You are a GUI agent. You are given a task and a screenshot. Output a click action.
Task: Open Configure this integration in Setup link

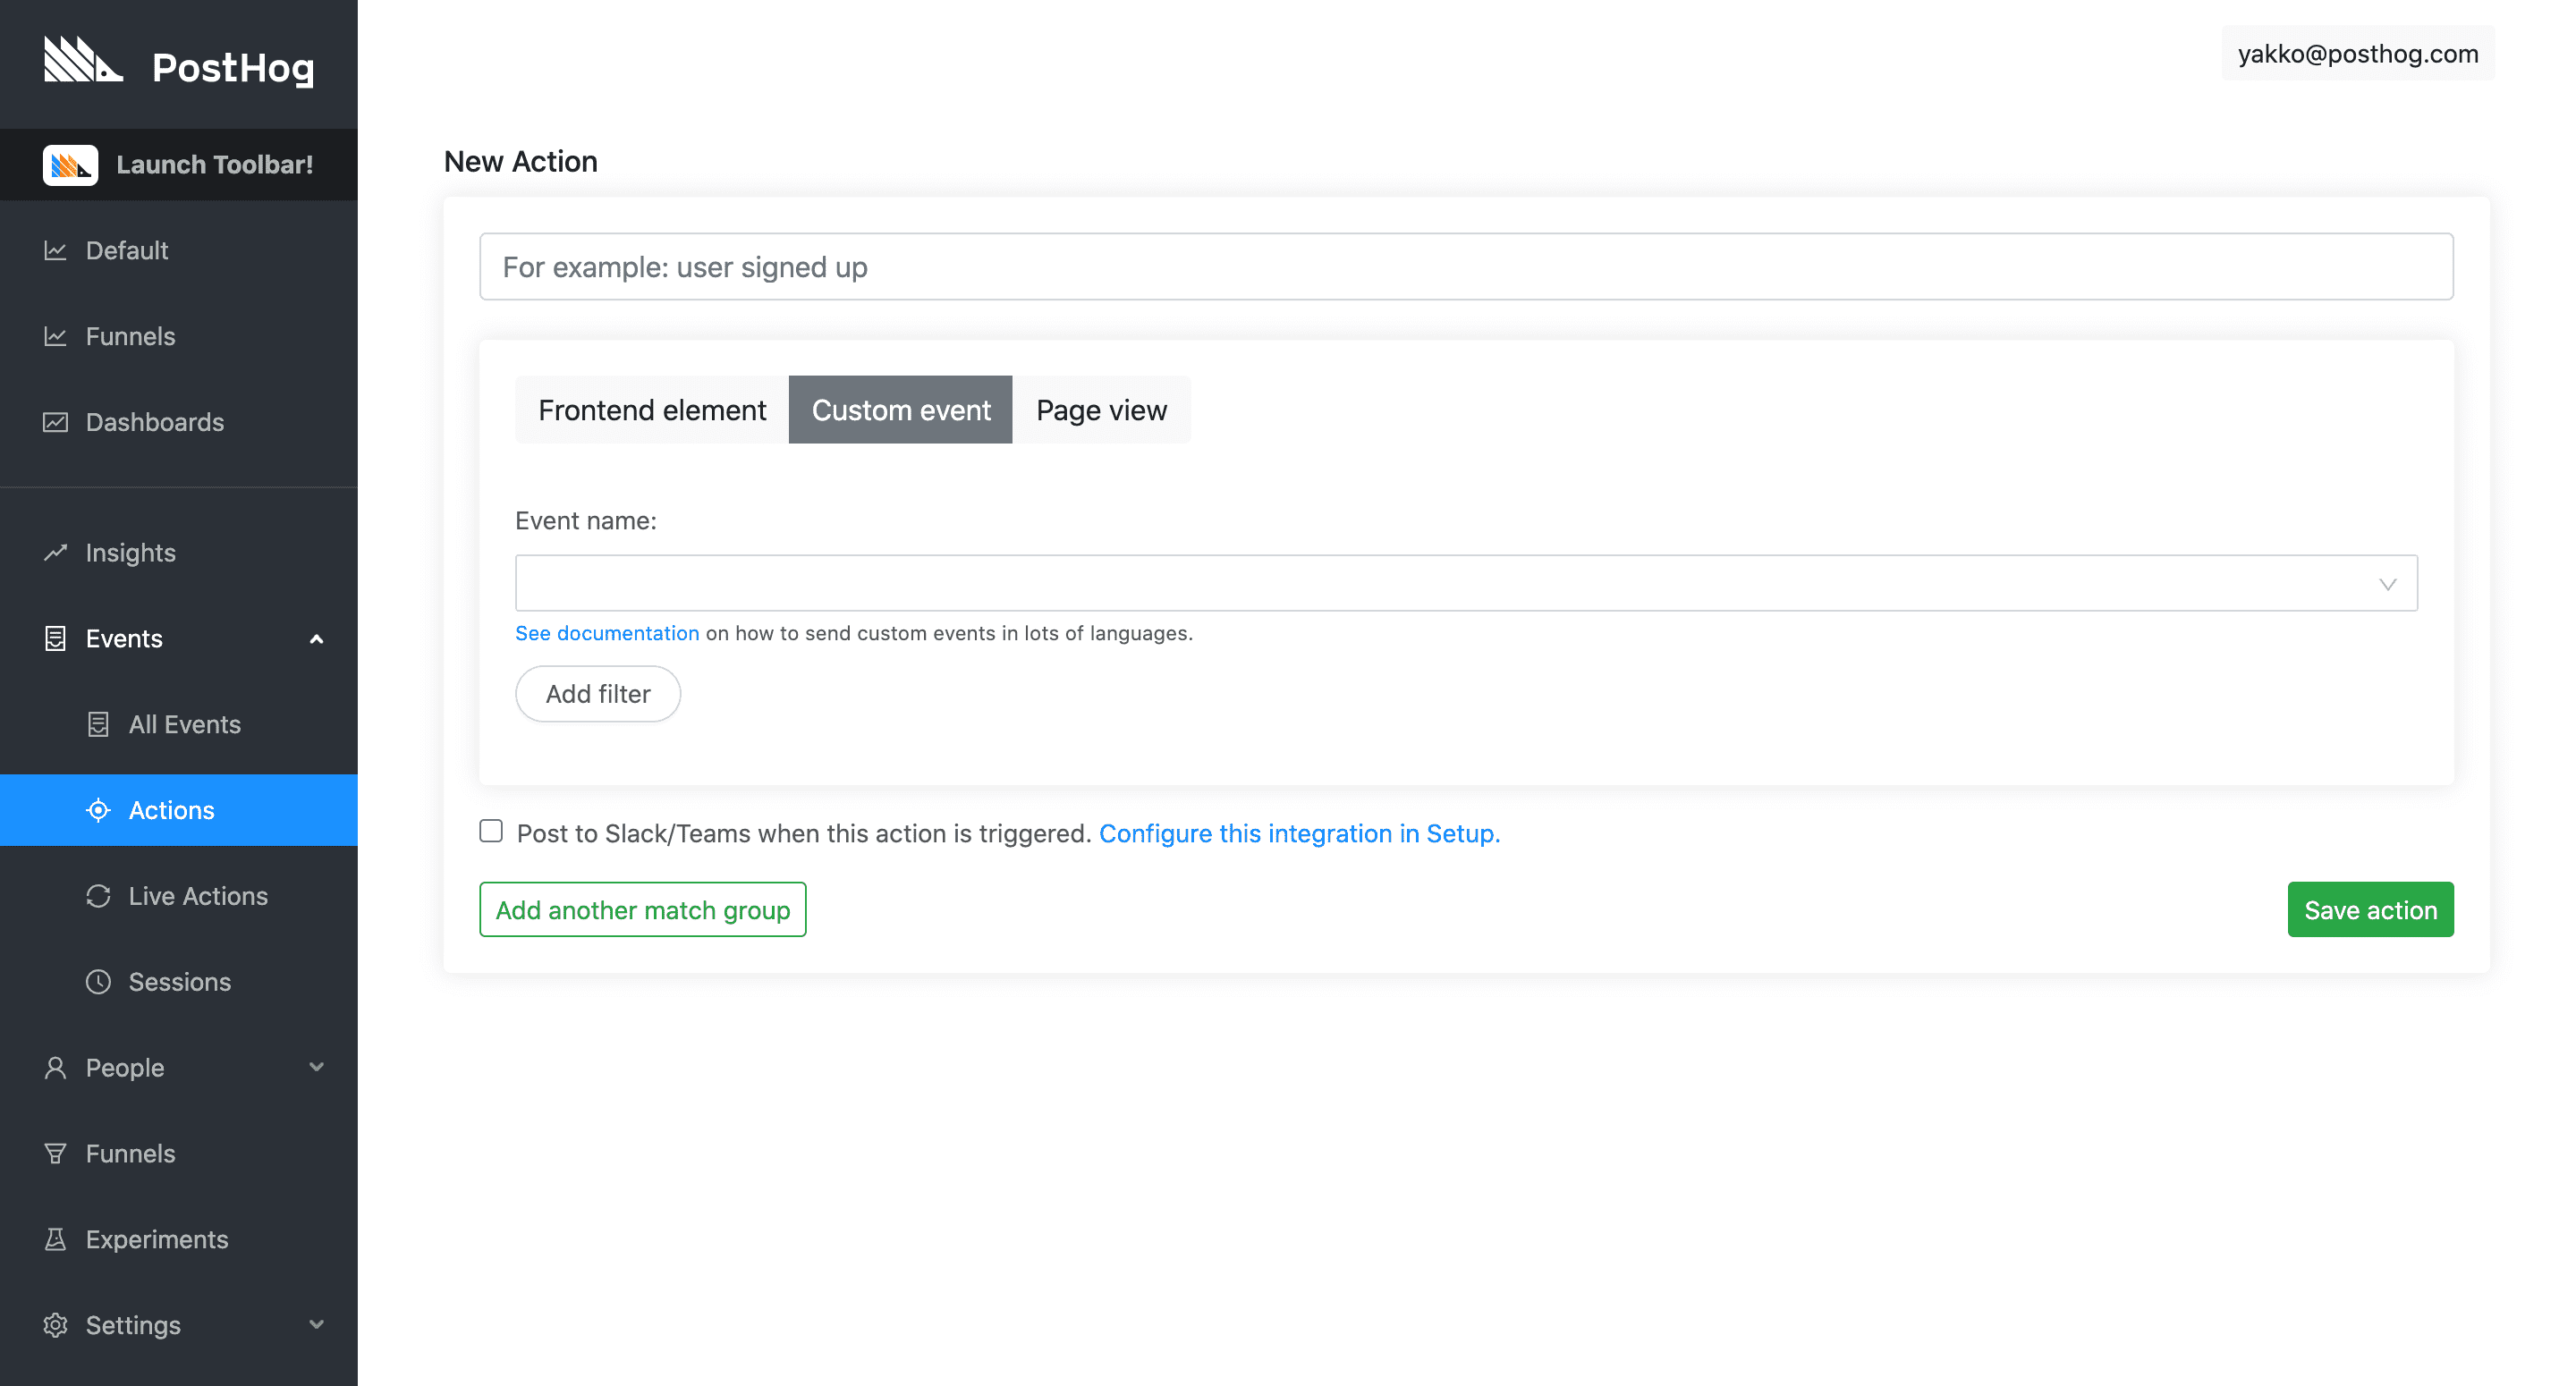[1299, 833]
